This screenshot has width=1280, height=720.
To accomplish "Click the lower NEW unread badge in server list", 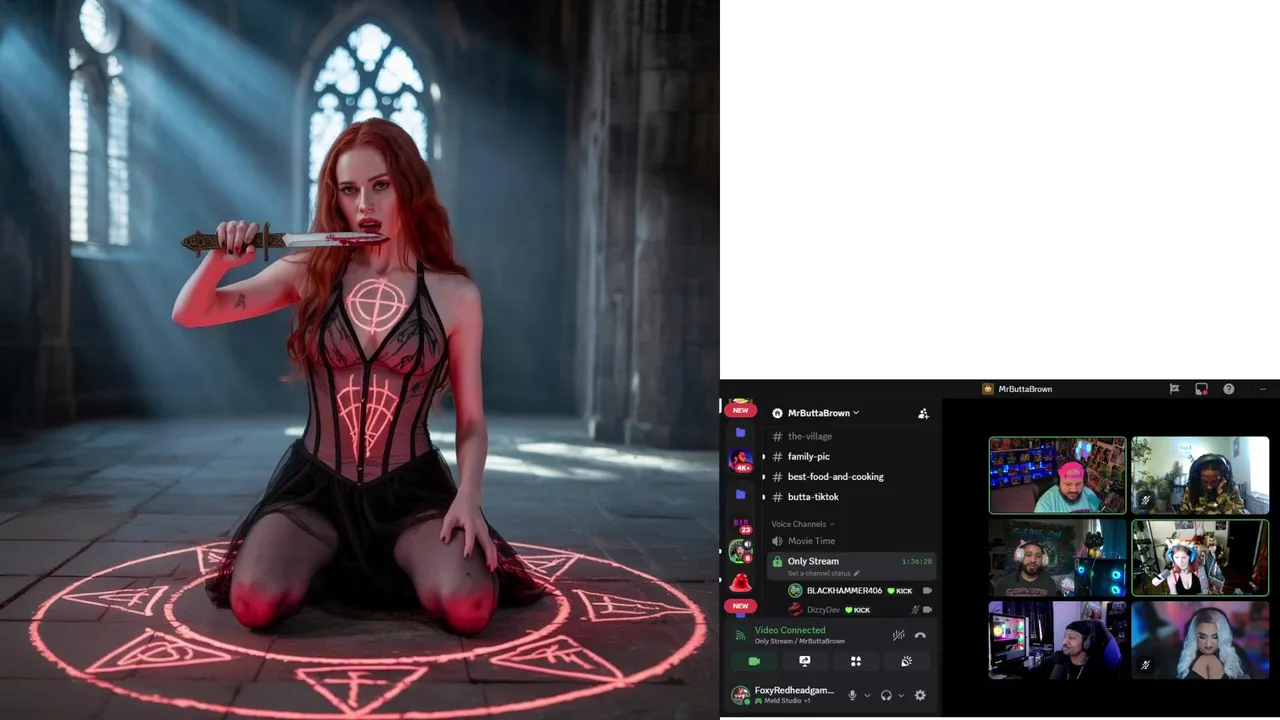I will [x=740, y=606].
